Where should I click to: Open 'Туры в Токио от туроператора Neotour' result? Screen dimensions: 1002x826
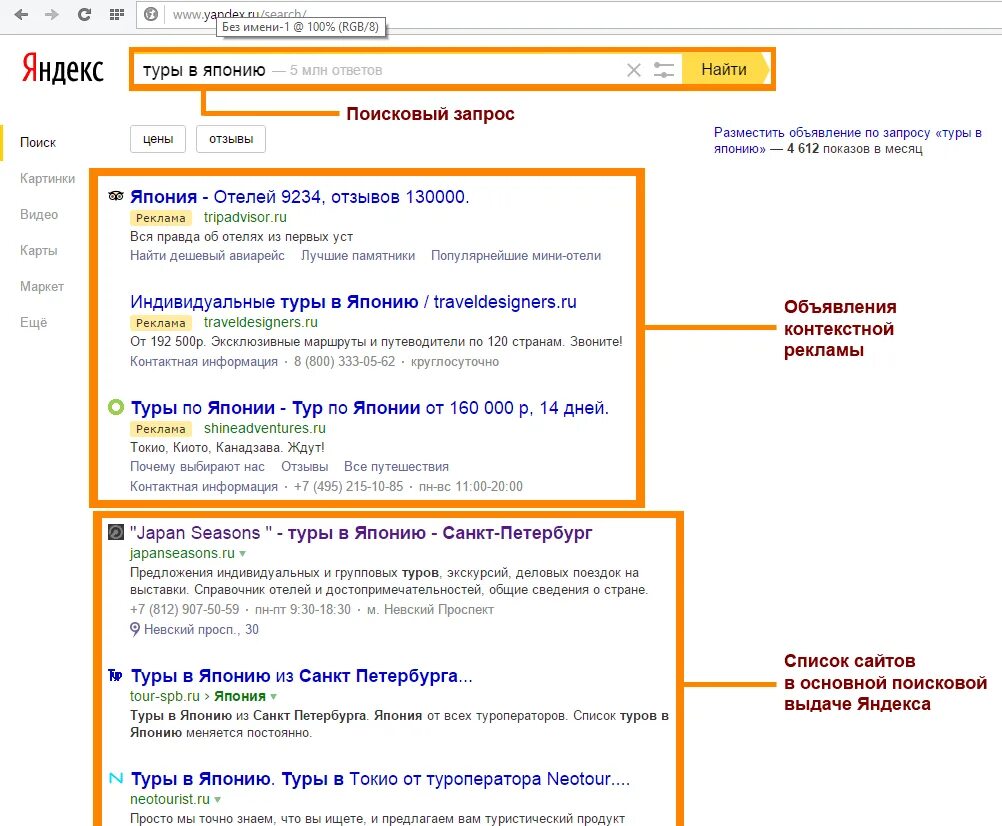(380, 779)
